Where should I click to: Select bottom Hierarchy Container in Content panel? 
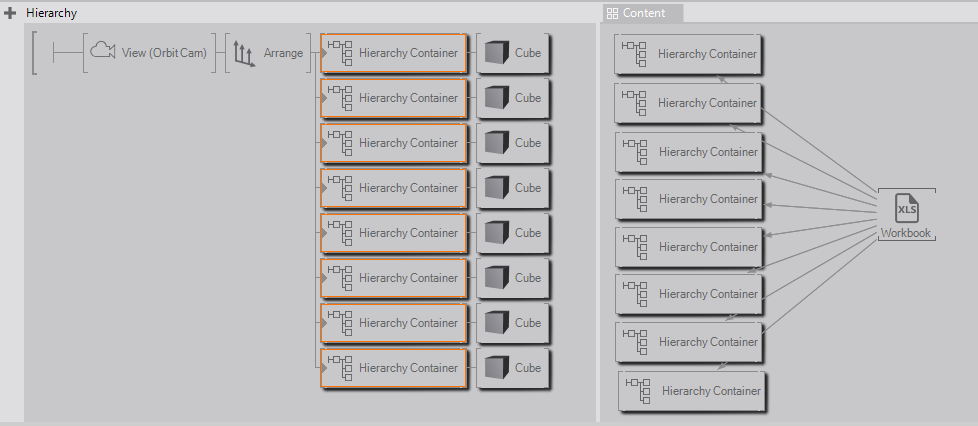tap(711, 391)
